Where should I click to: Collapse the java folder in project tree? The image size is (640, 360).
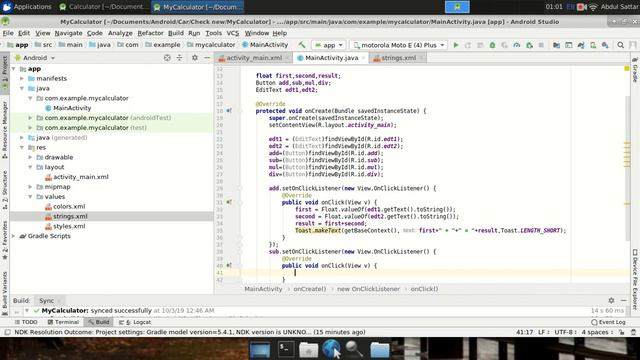click(x=22, y=88)
